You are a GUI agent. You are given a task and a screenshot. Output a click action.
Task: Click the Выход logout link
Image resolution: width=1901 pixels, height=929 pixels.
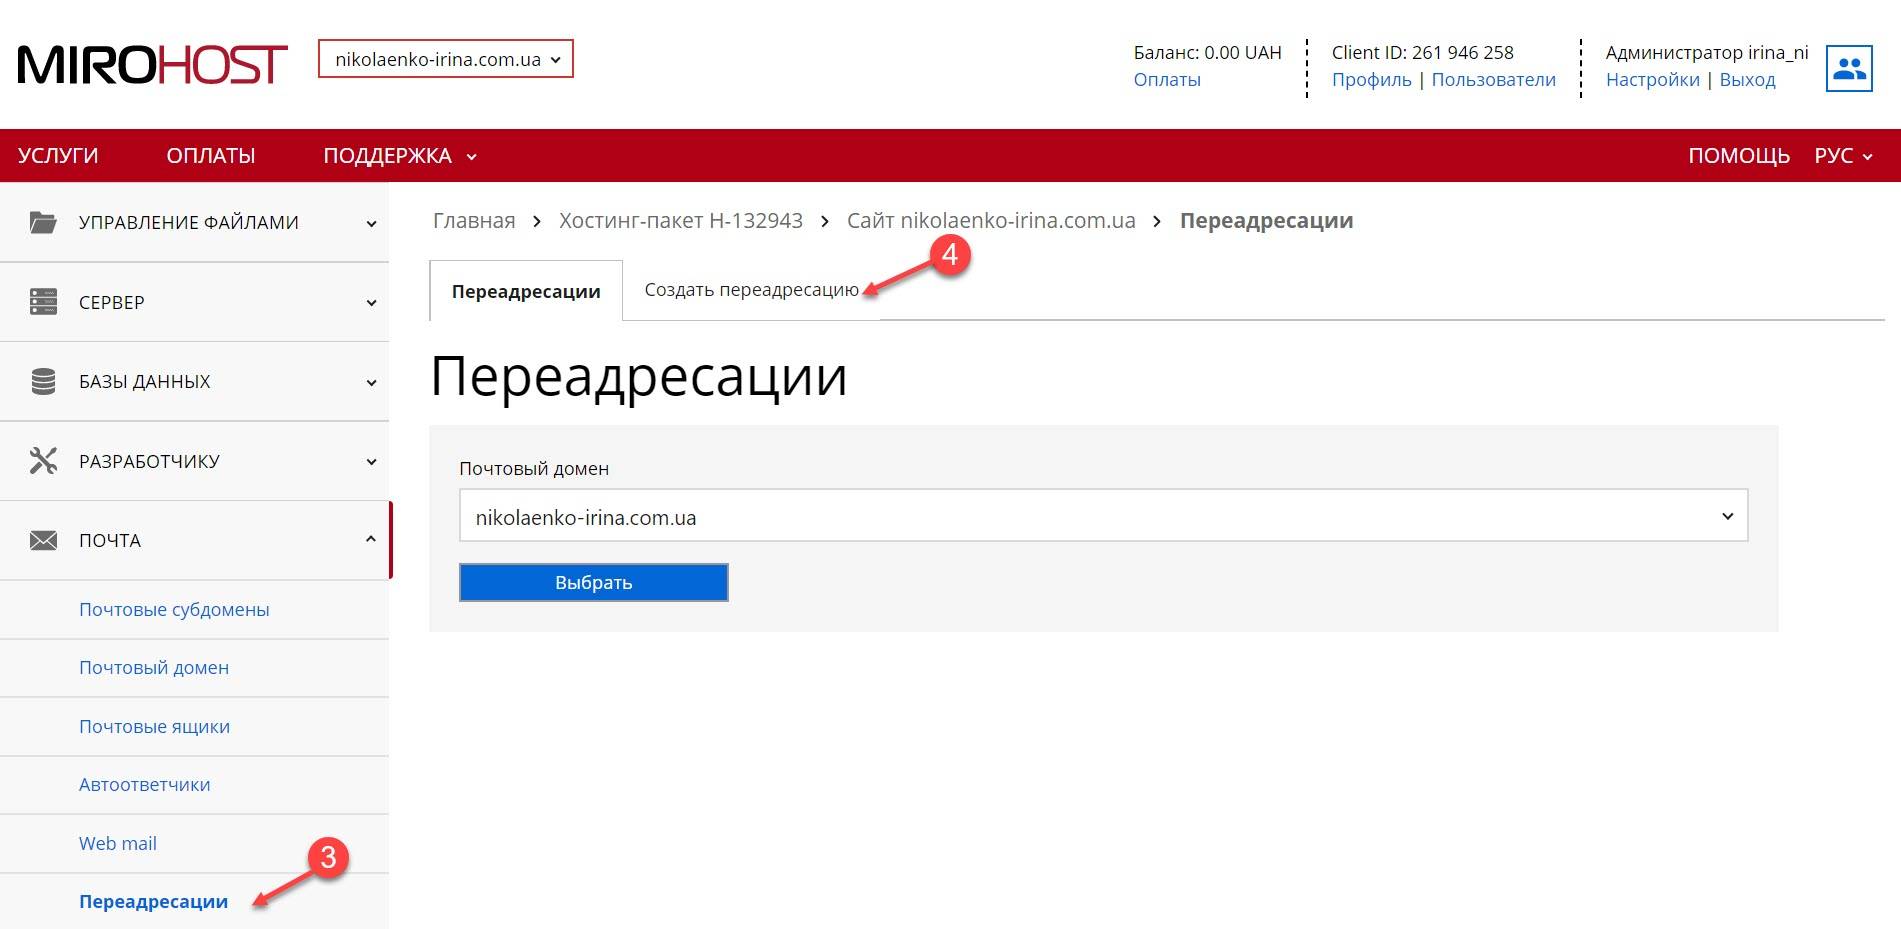(1747, 80)
